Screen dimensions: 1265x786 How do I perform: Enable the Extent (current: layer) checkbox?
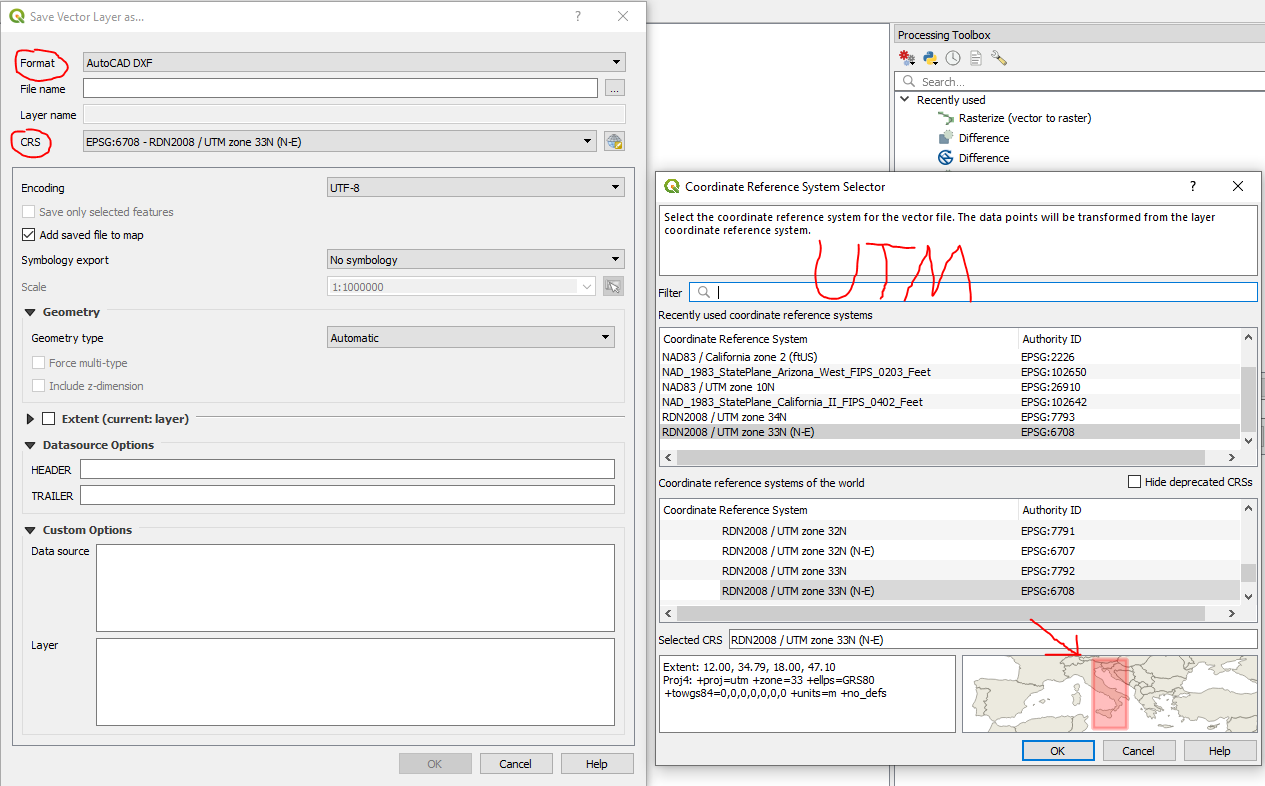48,419
